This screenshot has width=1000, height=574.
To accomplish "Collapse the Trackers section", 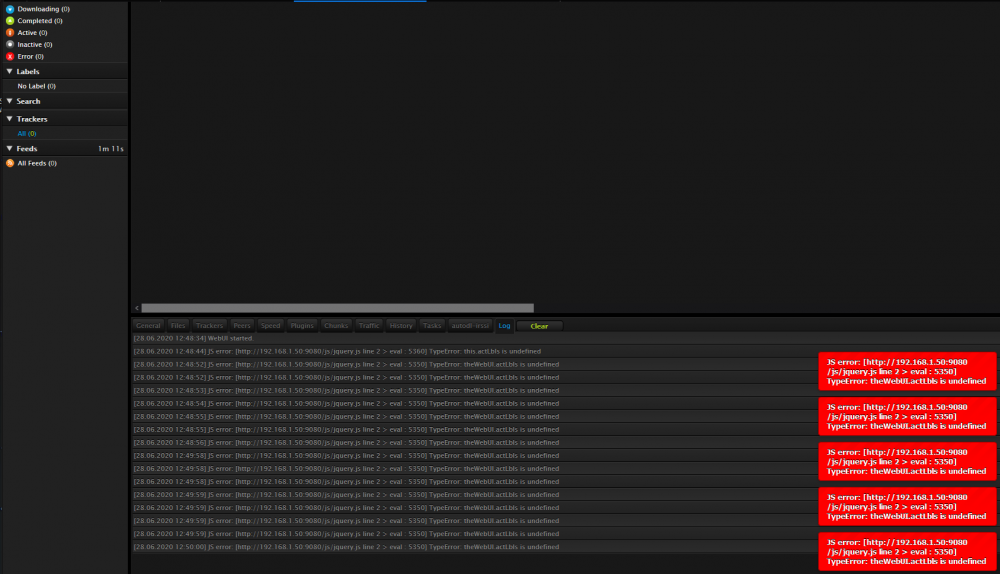I will click(x=10, y=119).
